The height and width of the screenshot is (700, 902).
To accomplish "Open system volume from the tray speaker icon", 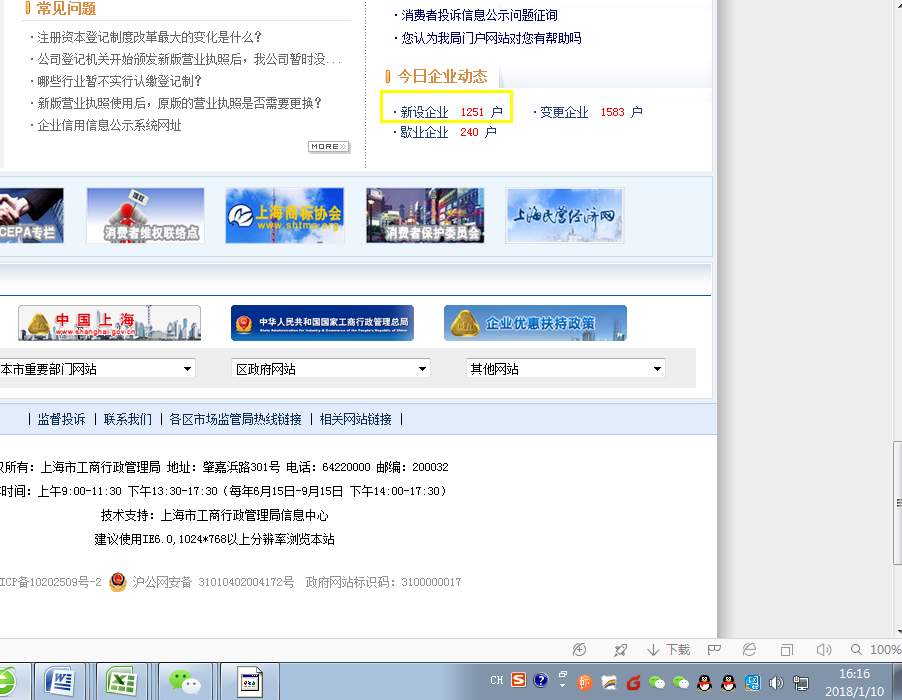I will tap(776, 683).
